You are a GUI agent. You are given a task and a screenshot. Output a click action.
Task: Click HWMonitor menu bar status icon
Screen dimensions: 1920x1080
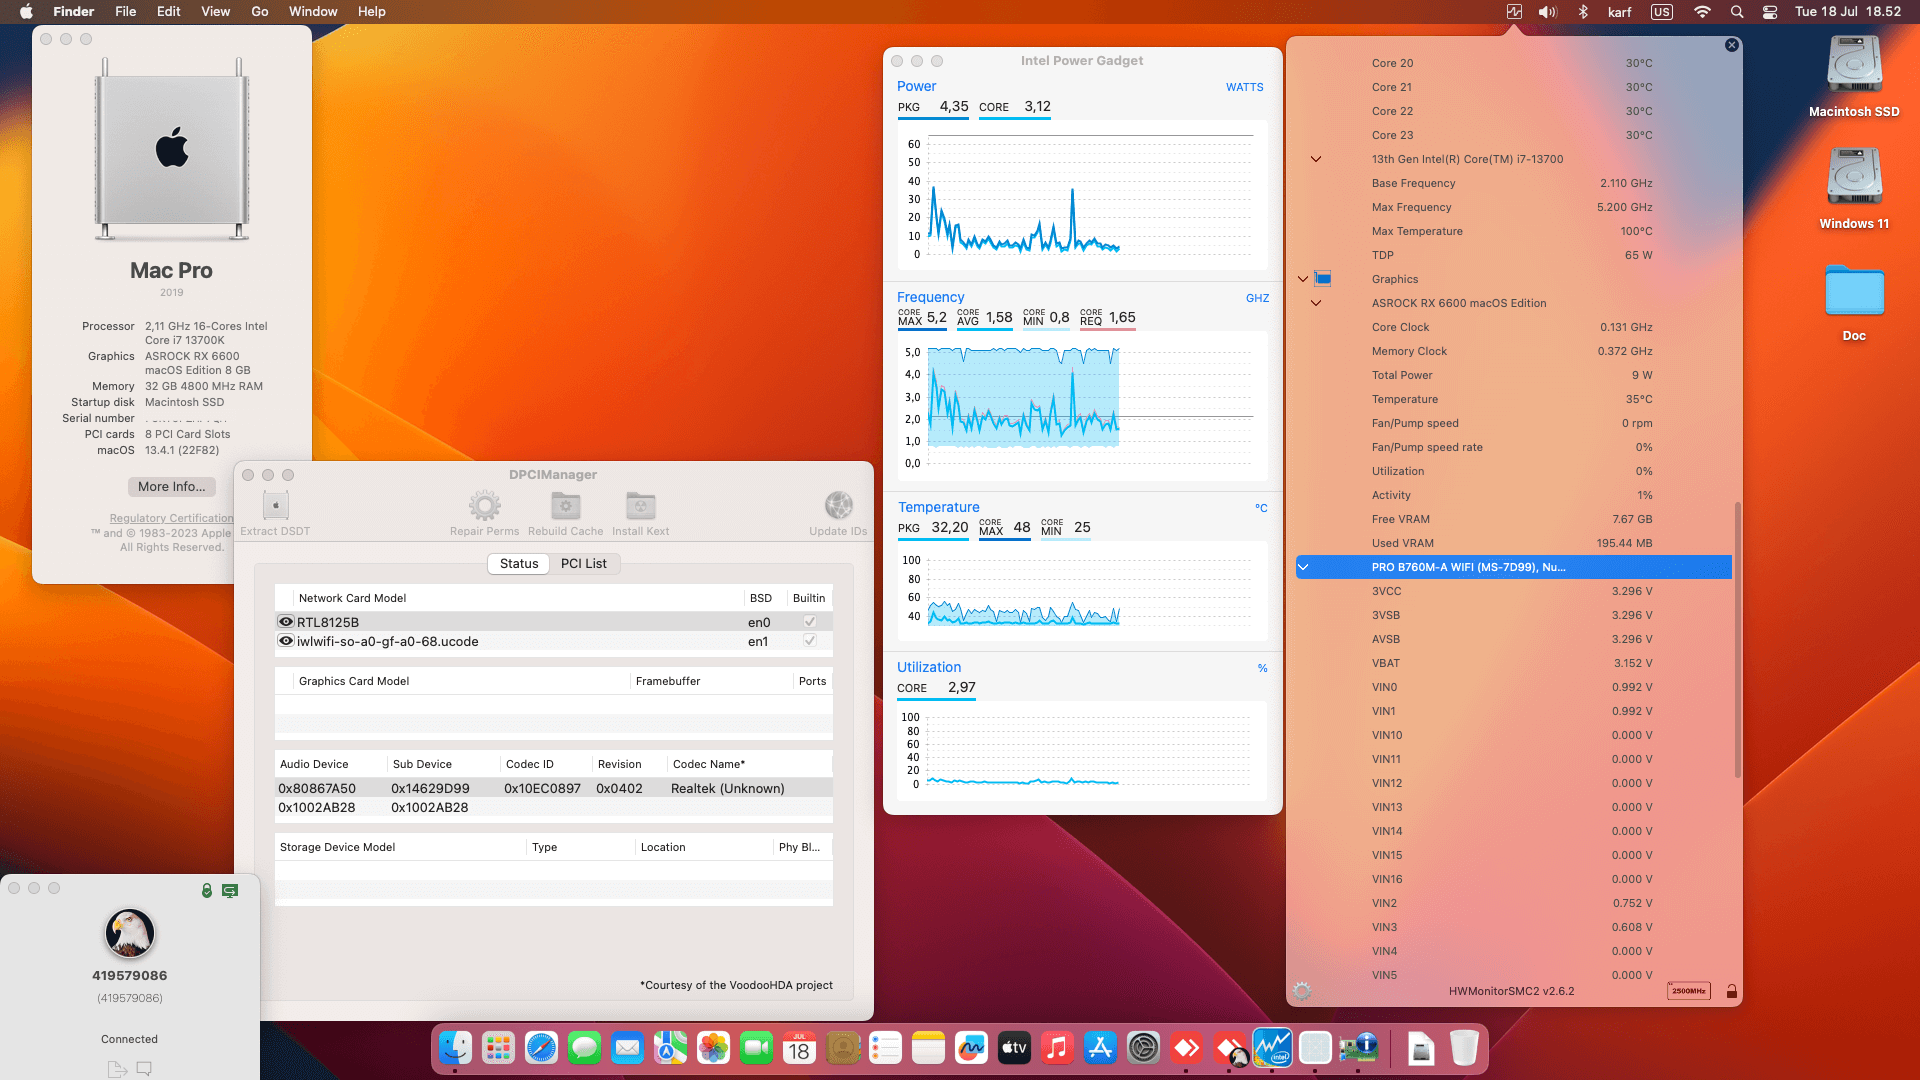[x=1514, y=12]
